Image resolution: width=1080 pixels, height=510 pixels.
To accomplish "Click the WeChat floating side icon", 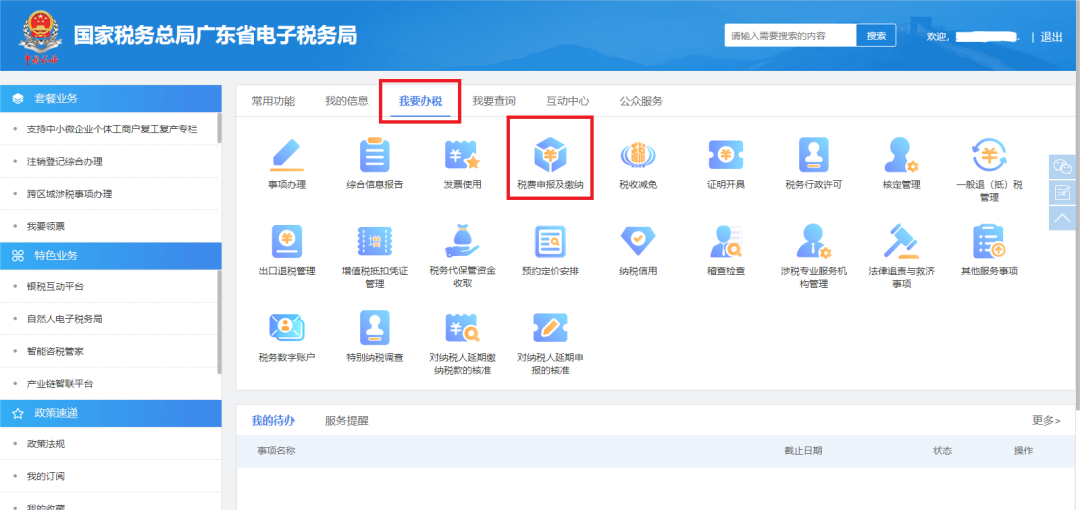I will click(1063, 167).
